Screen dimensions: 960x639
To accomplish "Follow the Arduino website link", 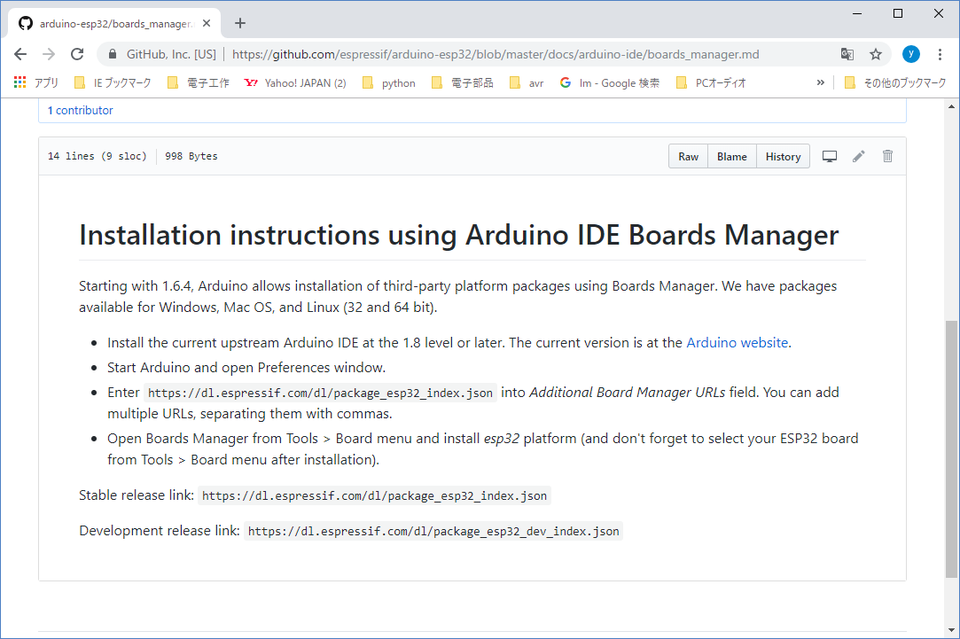I will point(737,342).
